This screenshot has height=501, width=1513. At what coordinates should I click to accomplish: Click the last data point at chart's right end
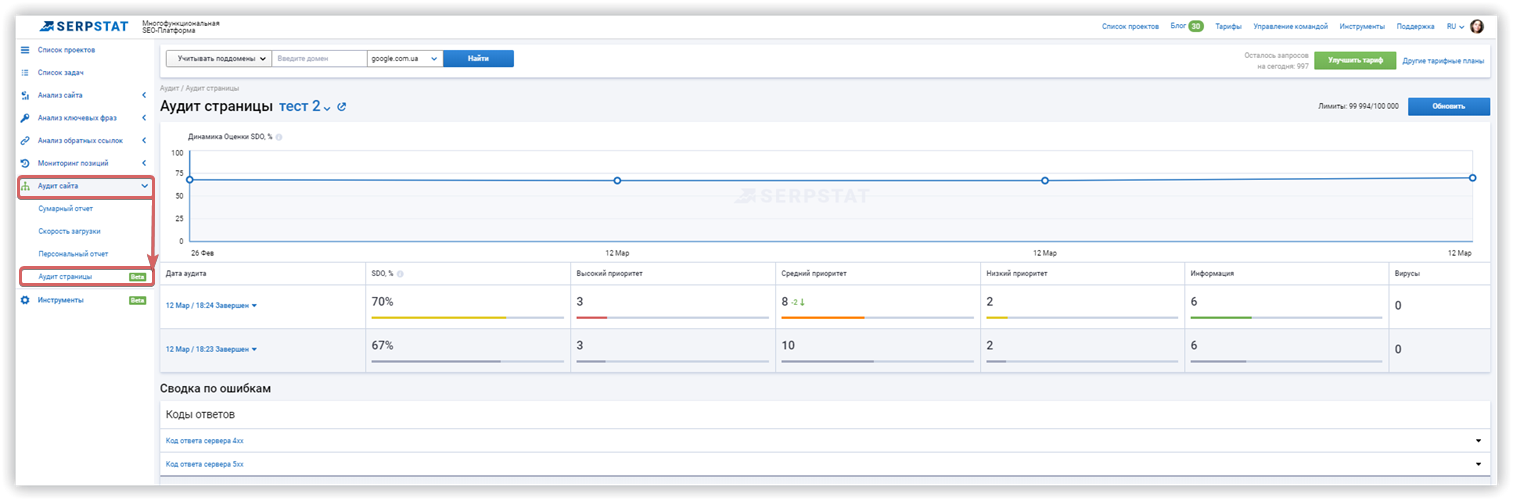(1472, 177)
